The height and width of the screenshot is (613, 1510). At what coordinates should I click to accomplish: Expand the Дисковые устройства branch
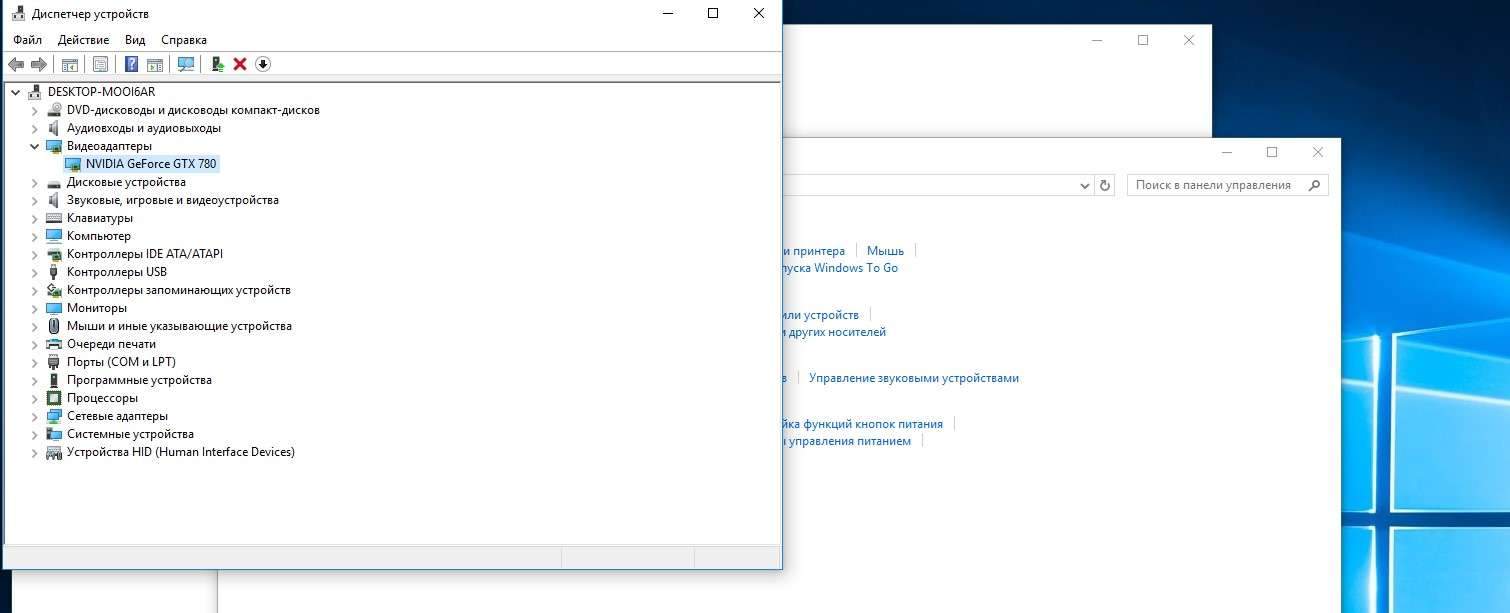[x=34, y=182]
